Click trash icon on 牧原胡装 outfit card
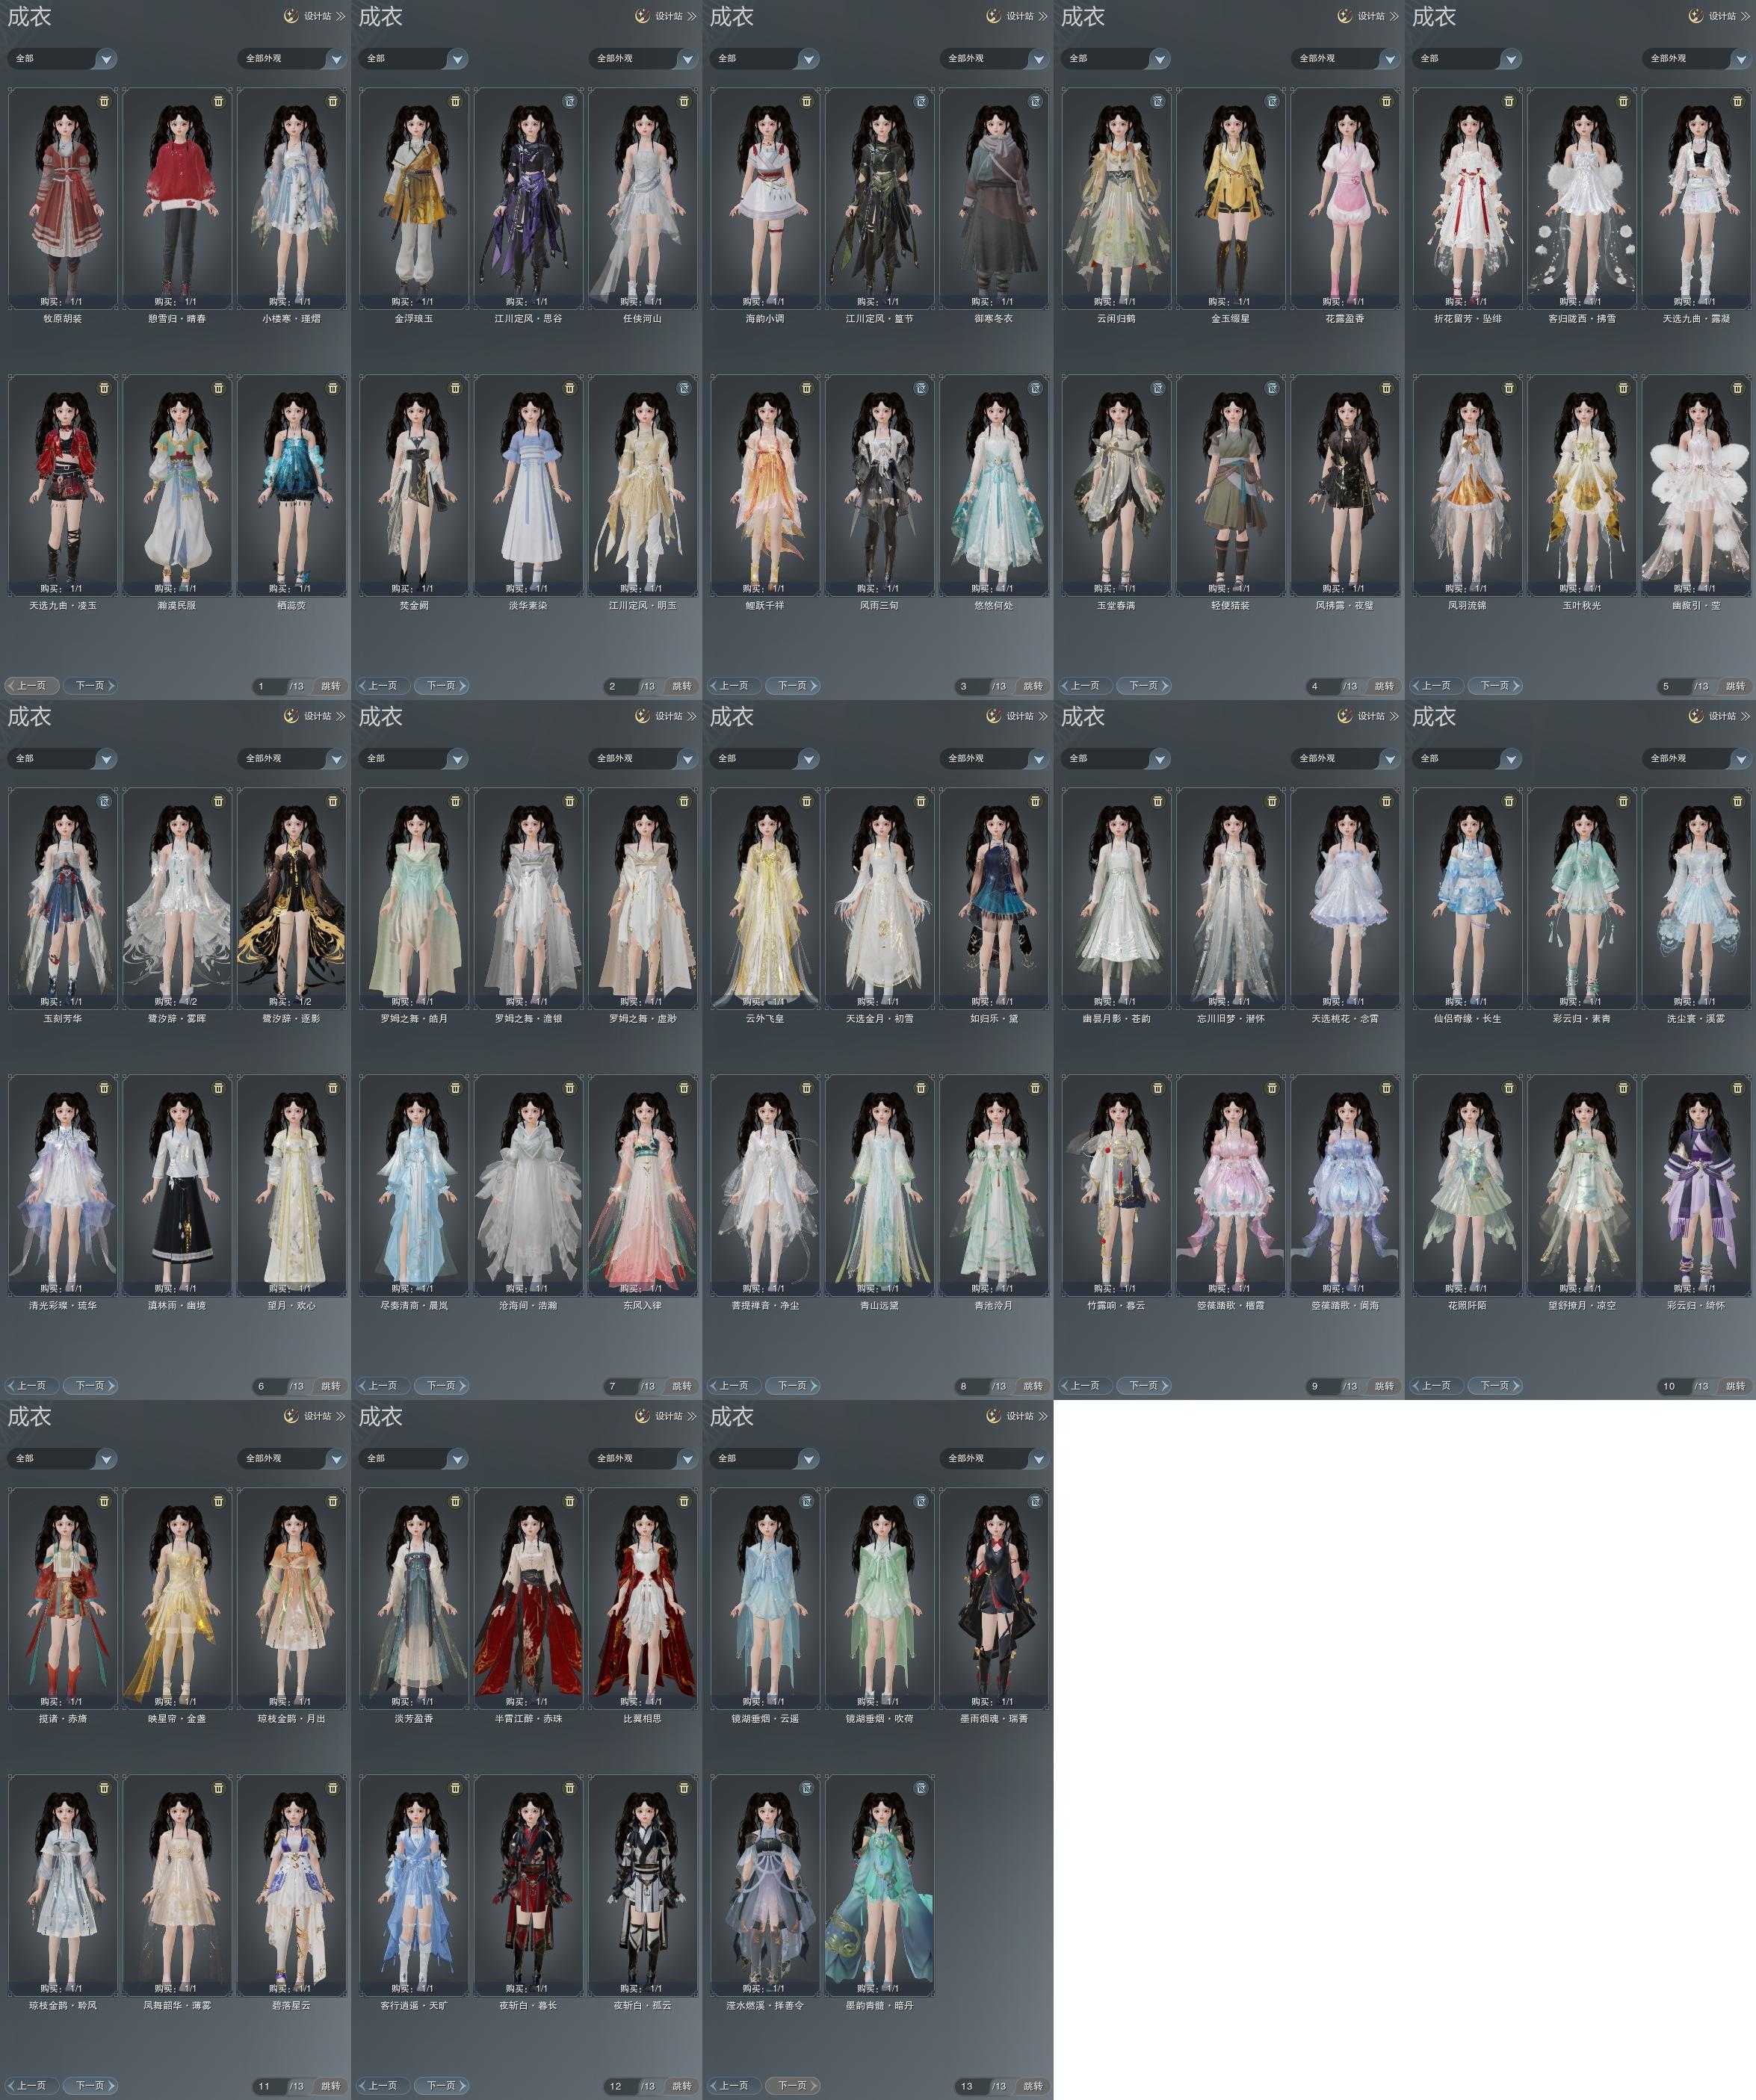Image resolution: width=1756 pixels, height=2100 pixels. point(104,101)
